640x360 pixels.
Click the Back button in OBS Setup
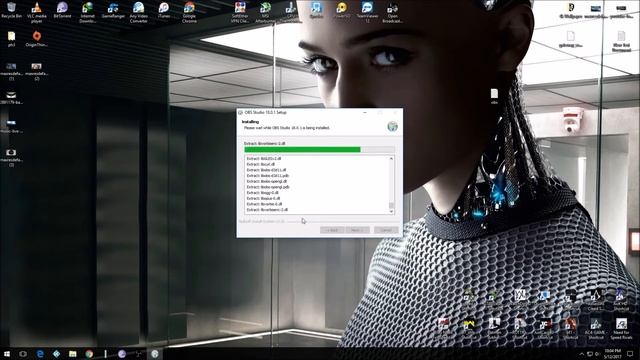(332, 230)
